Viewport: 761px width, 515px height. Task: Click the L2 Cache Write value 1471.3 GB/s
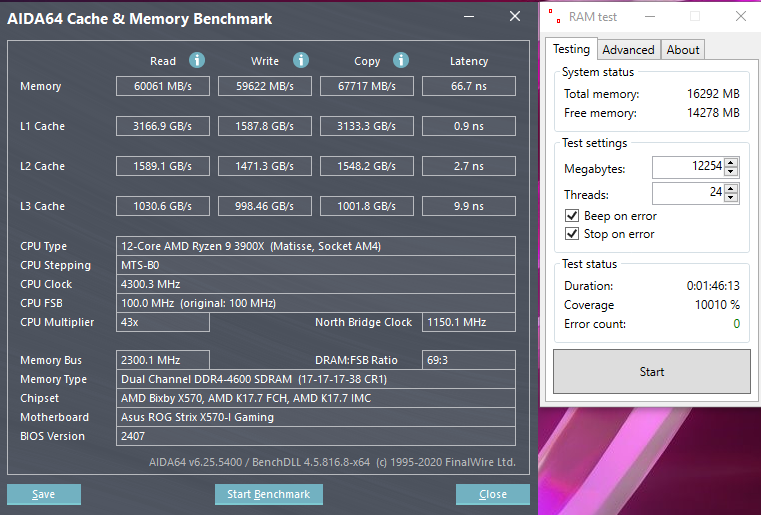265,166
